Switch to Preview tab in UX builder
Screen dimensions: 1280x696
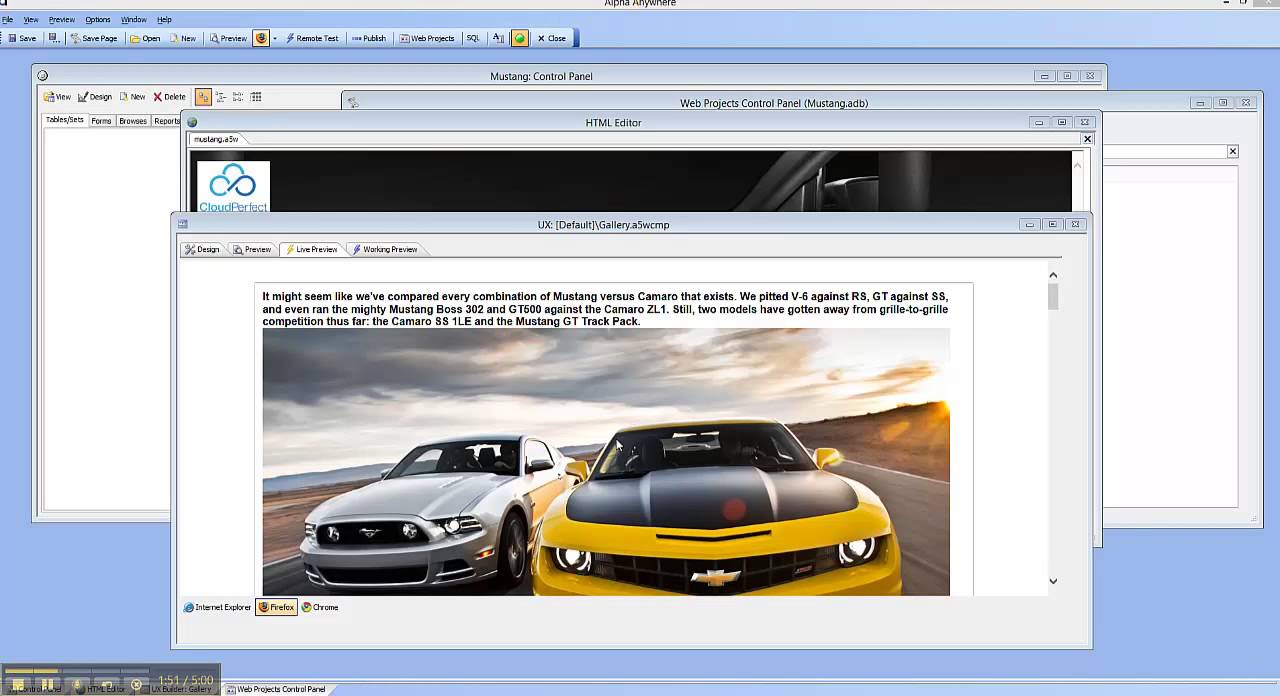click(252, 249)
